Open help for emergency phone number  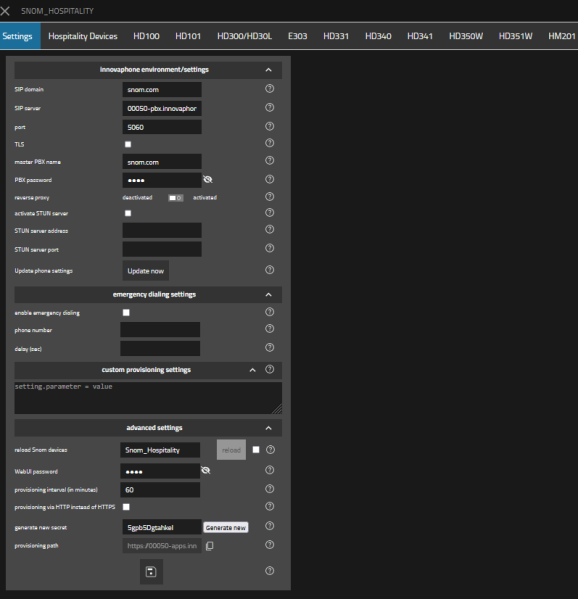[269, 329]
